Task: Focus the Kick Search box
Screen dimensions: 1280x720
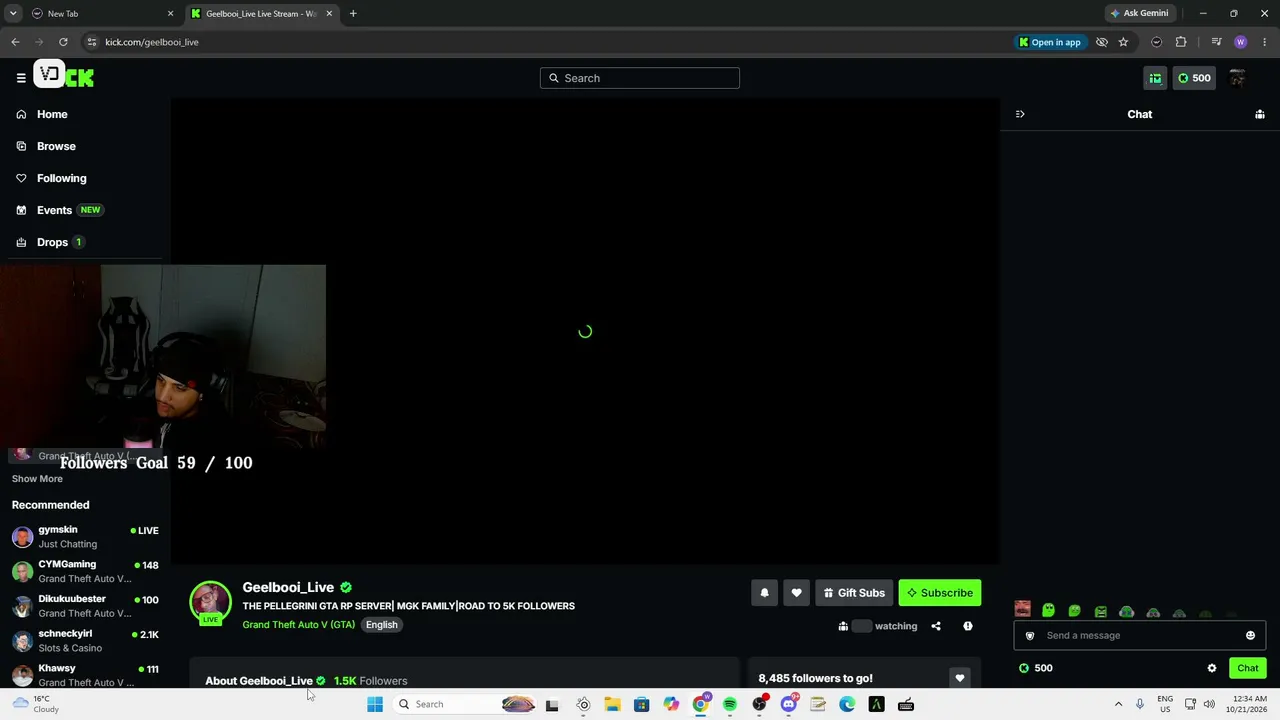Action: 640,78
